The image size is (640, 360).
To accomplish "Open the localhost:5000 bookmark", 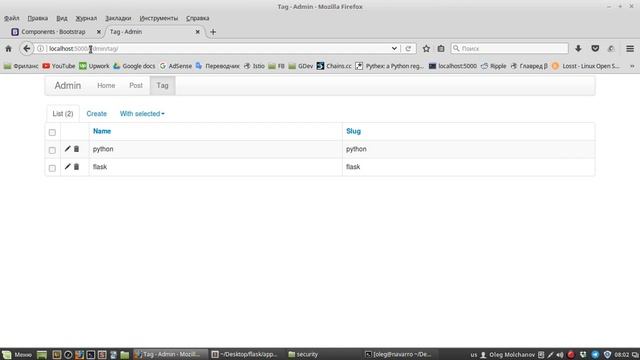I will (x=453, y=66).
